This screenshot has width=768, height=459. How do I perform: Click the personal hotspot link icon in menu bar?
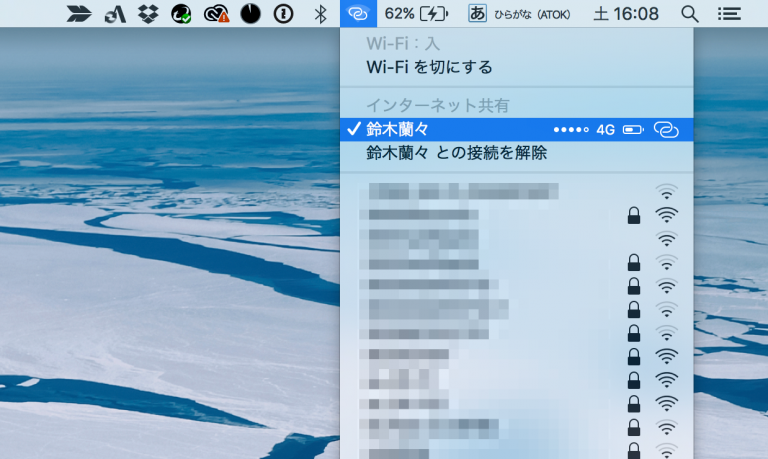pyautogui.click(x=358, y=14)
